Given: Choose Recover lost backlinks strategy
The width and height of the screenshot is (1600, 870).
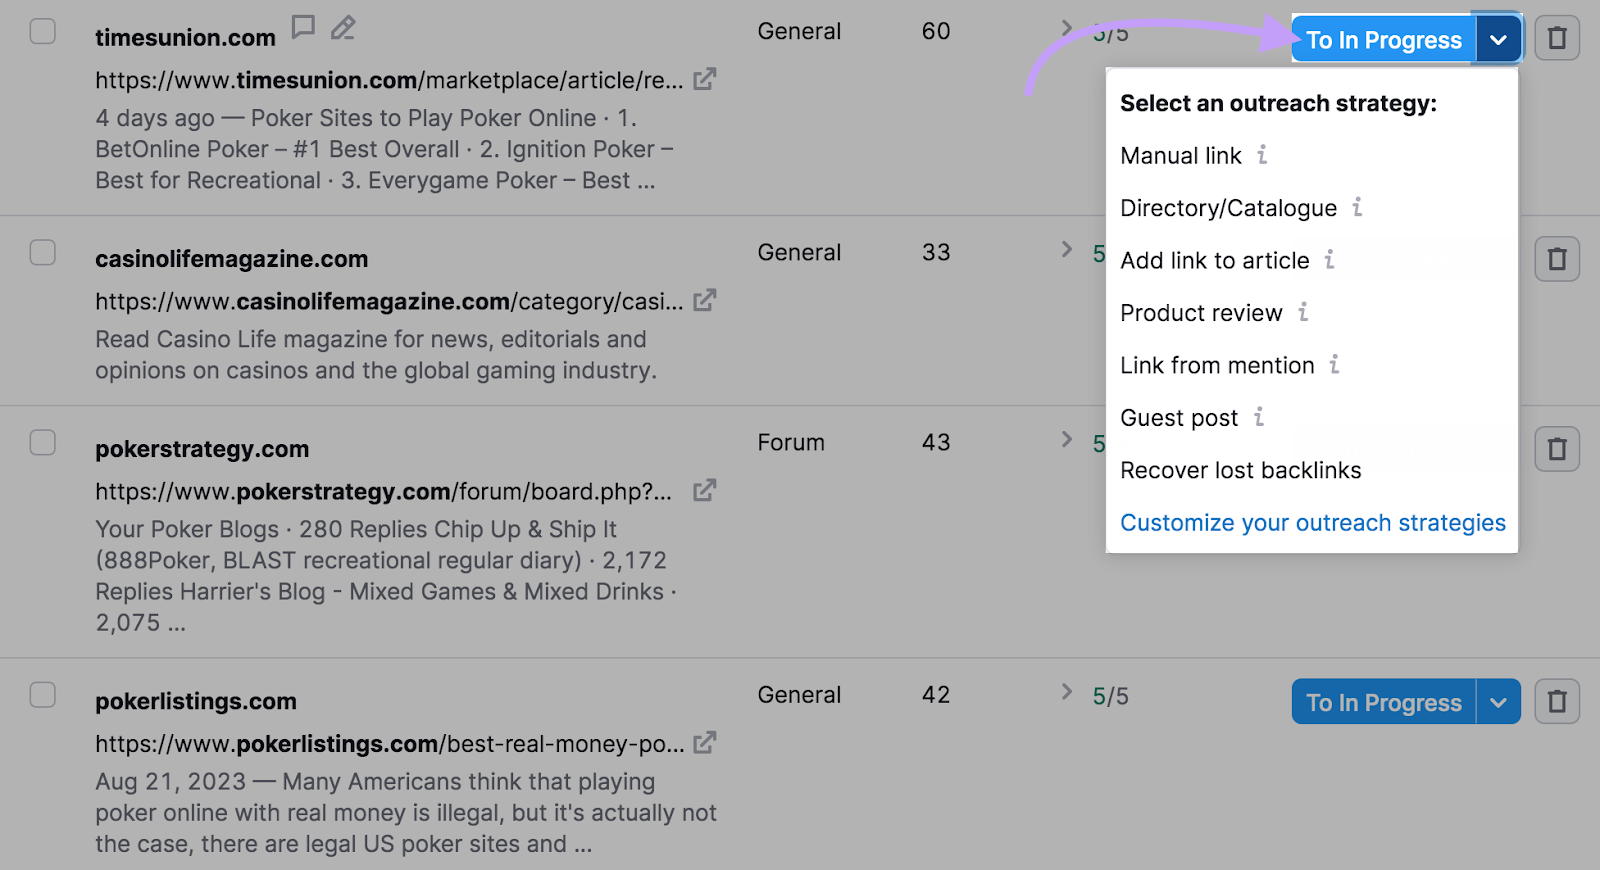Looking at the screenshot, I should click(1241, 470).
